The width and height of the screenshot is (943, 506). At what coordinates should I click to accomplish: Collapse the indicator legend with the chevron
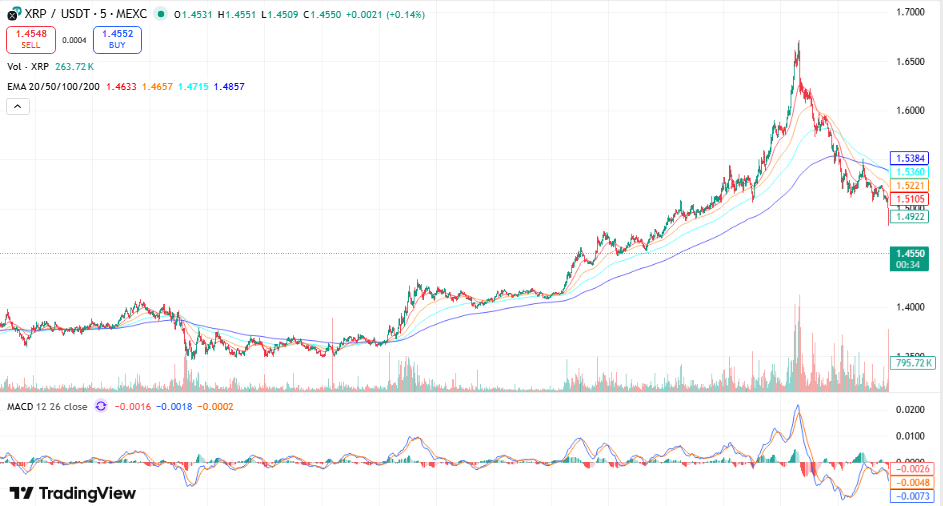point(18,106)
